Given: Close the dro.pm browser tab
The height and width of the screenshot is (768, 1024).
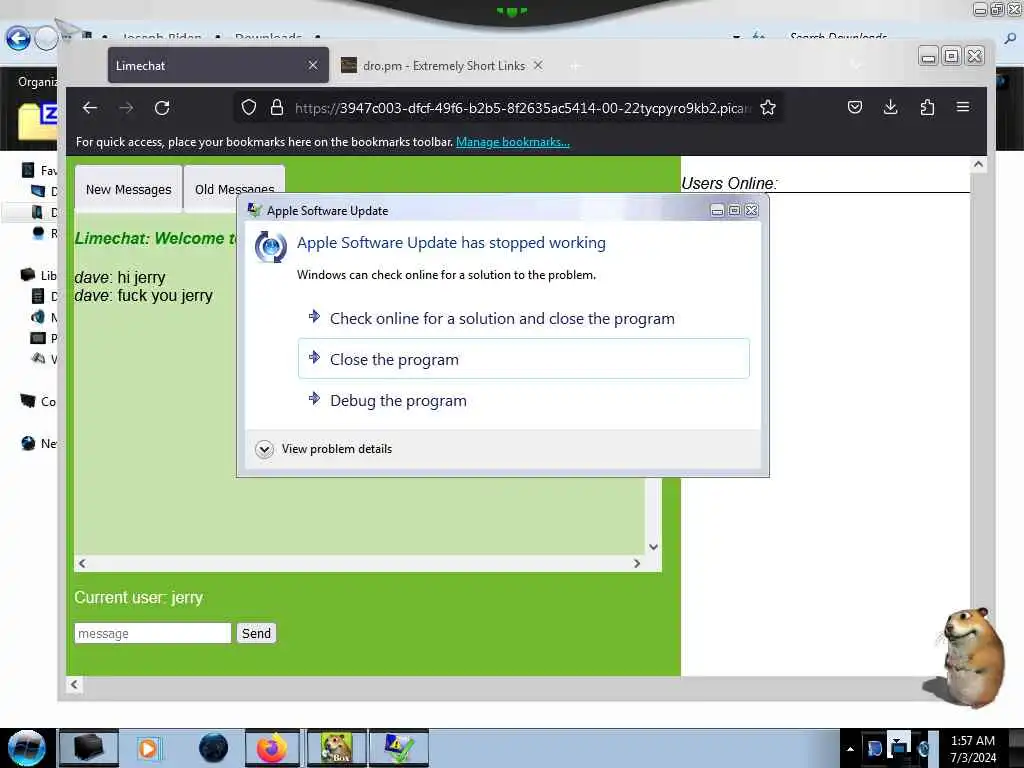Looking at the screenshot, I should pos(538,65).
